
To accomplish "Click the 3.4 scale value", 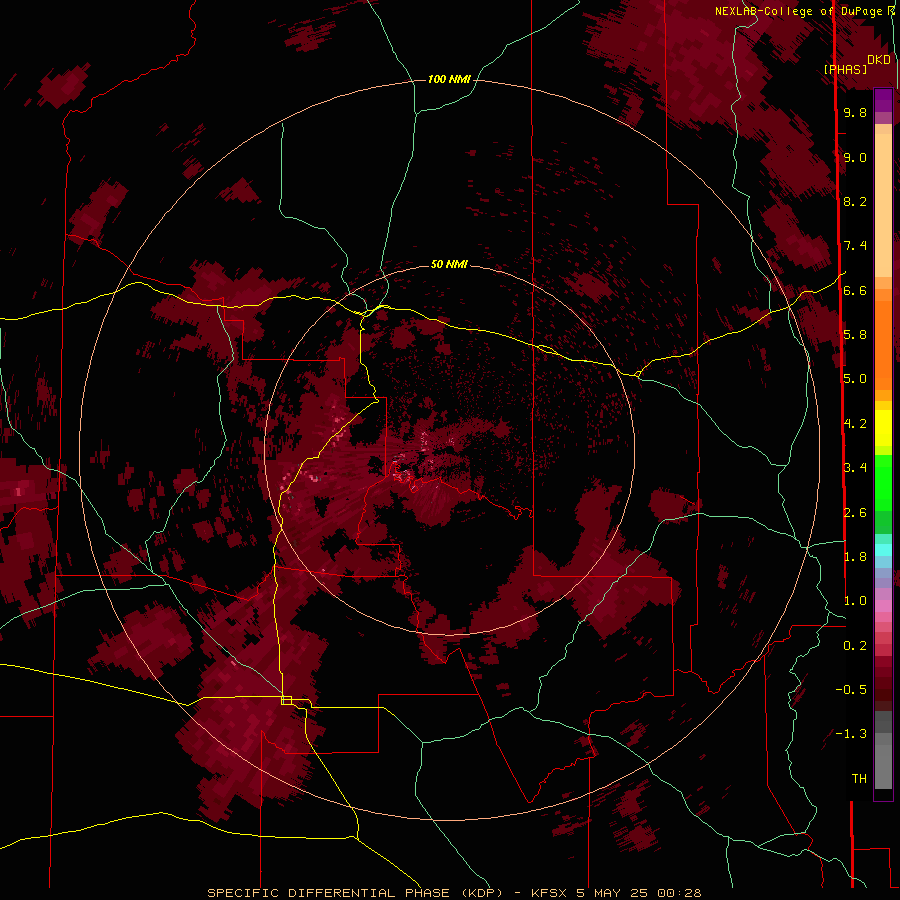I will pyautogui.click(x=855, y=468).
